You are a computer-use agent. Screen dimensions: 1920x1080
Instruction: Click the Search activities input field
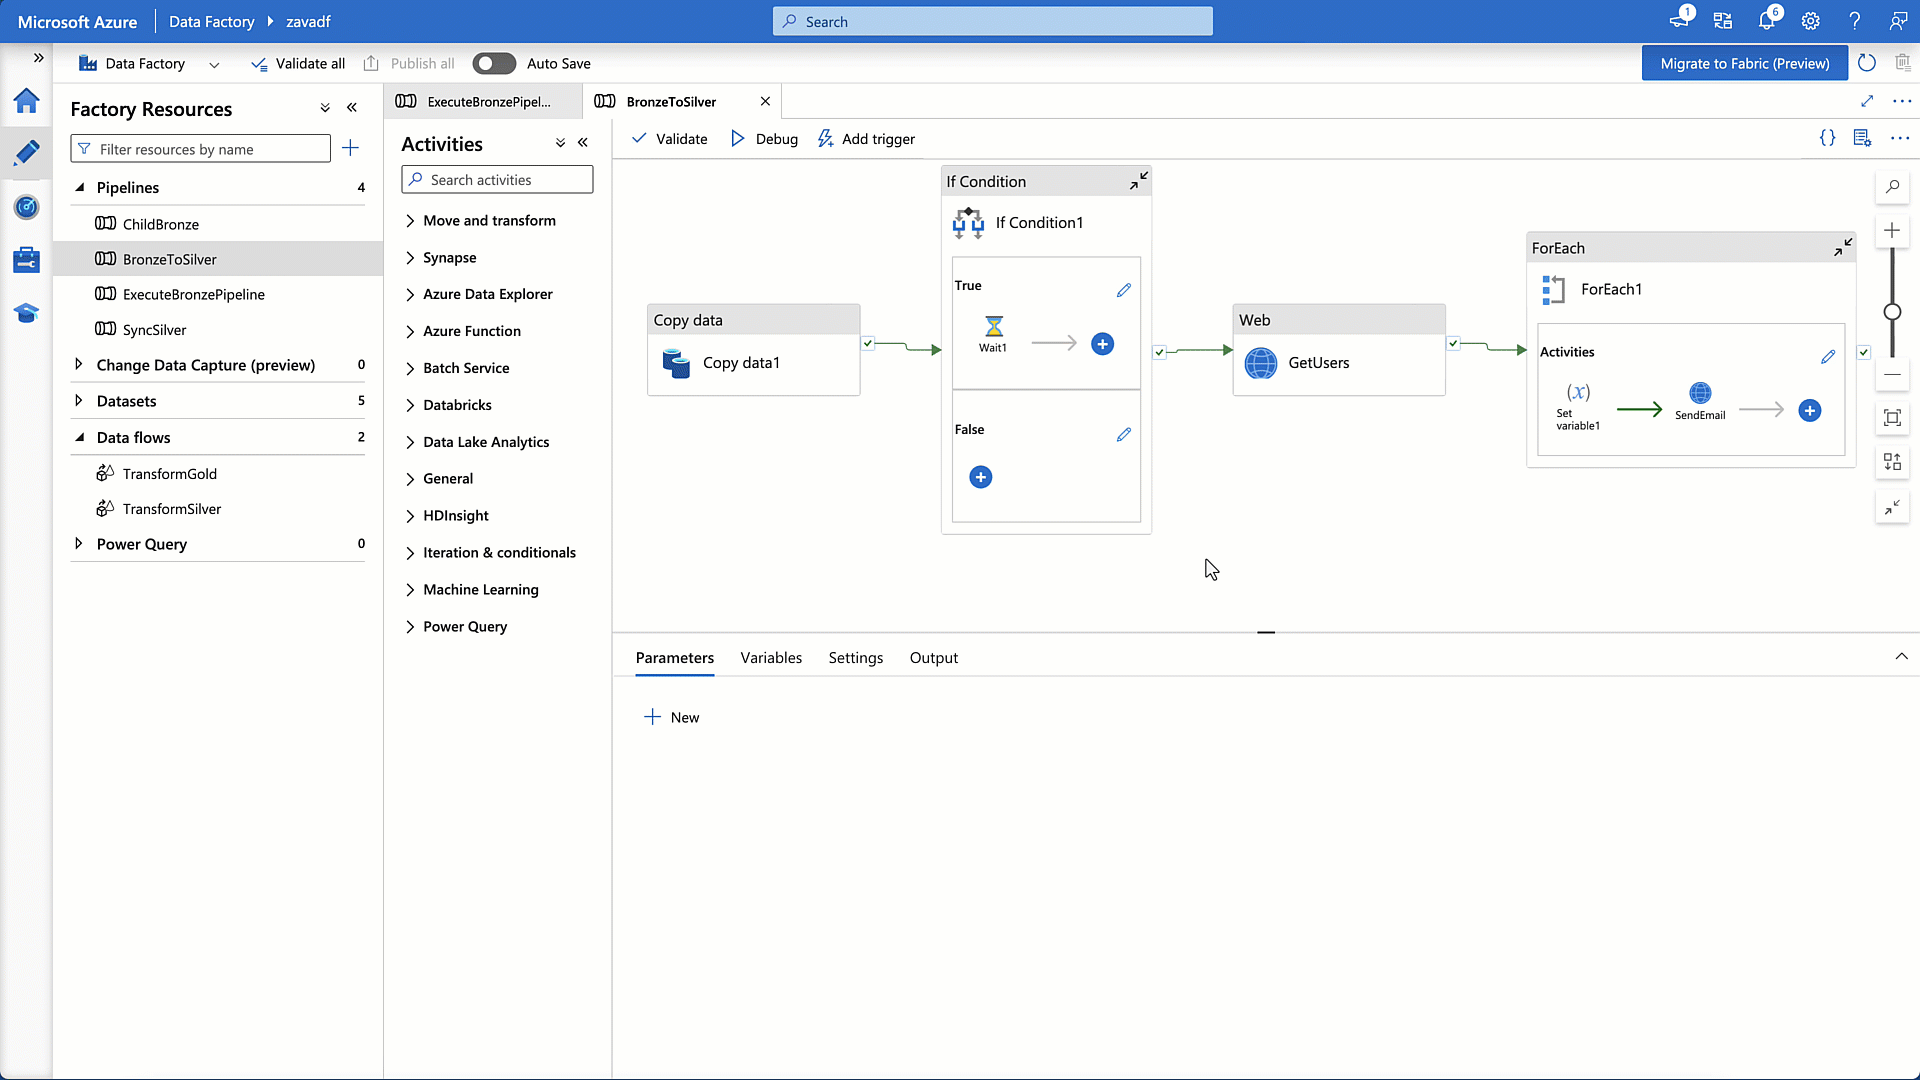click(497, 179)
